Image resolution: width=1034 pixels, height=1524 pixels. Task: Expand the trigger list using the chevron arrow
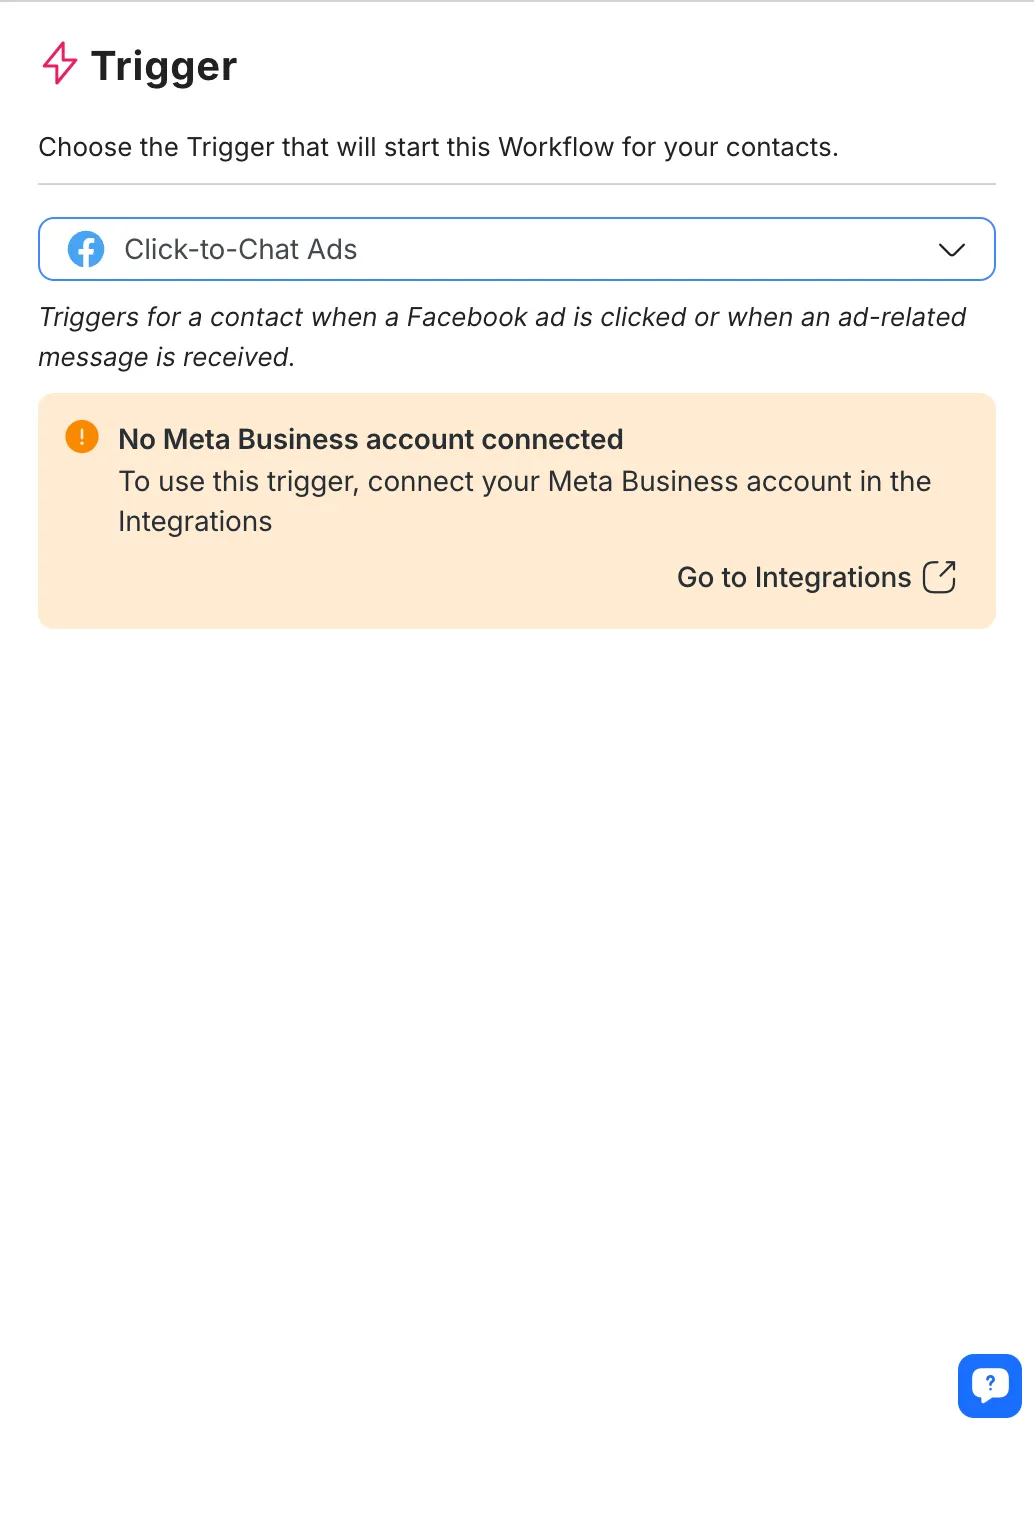[951, 249]
